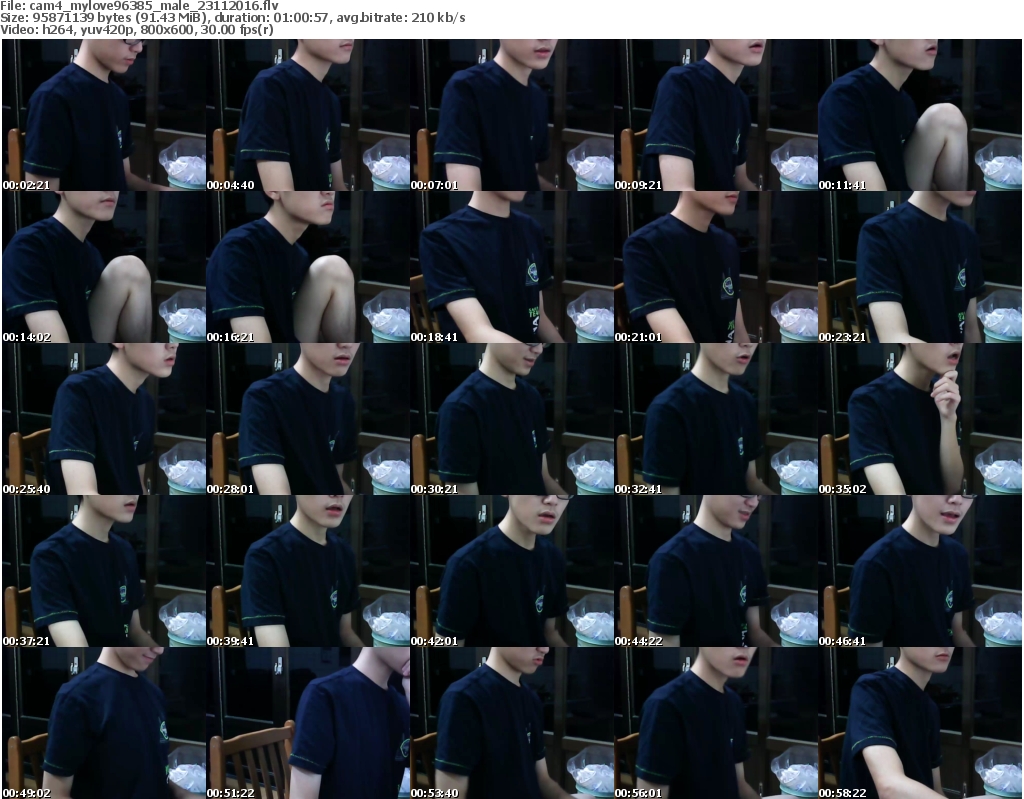
Task: Select the thumbnail timestamped 00:56:01
Action: [716, 723]
